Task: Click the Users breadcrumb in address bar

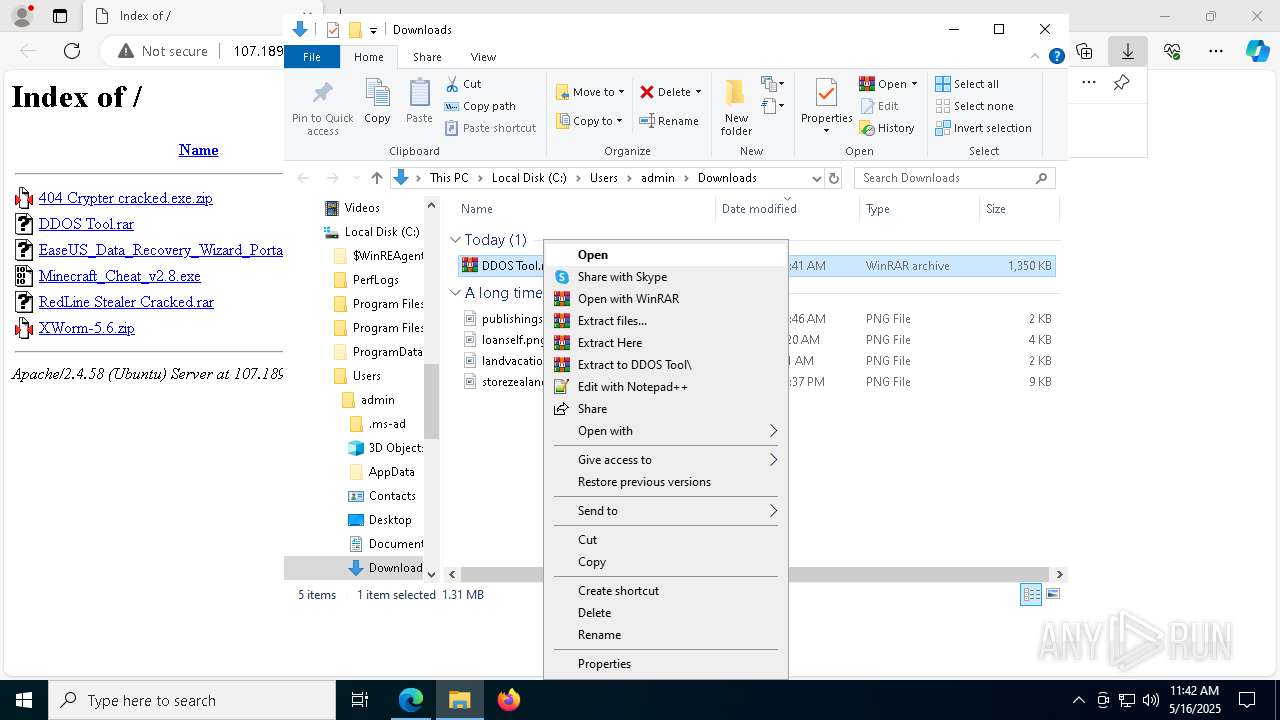Action: (x=604, y=178)
